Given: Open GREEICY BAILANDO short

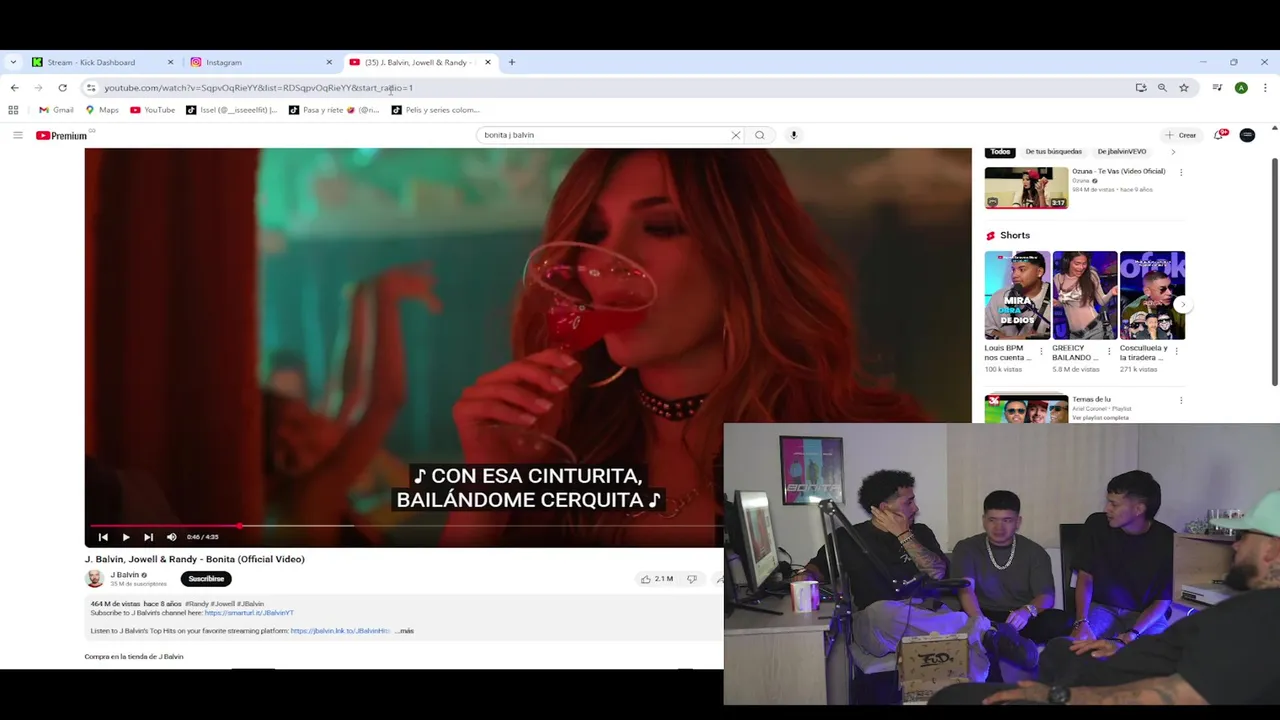Looking at the screenshot, I should [1084, 295].
